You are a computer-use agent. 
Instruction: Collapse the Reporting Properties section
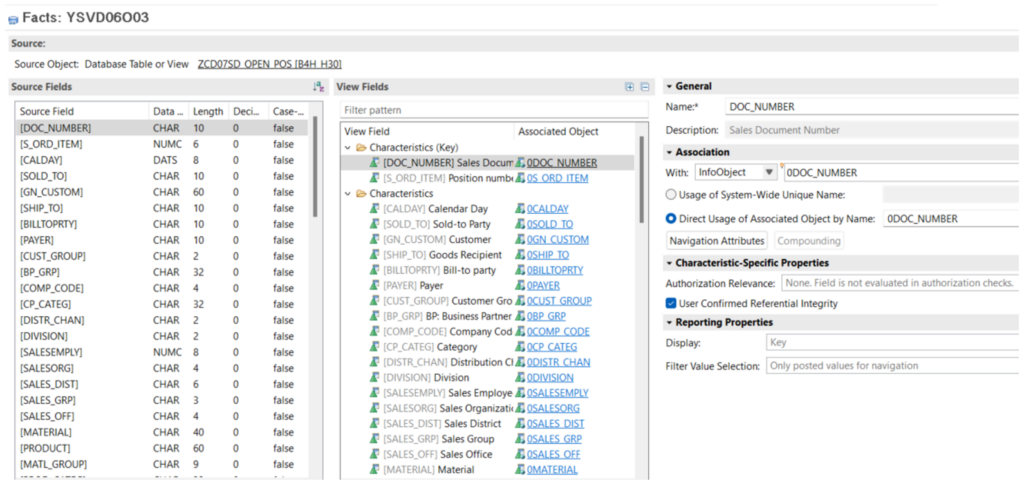669,322
